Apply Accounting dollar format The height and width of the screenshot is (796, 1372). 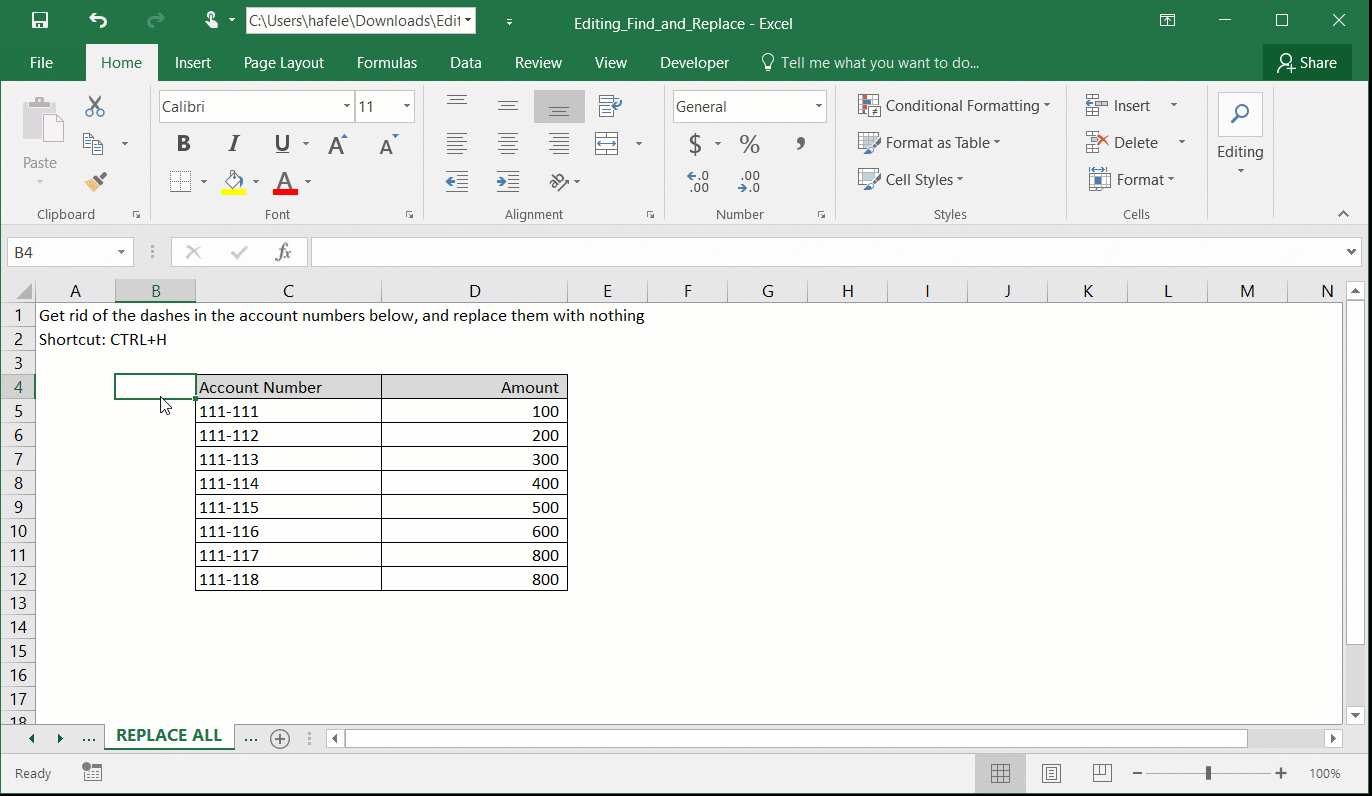[695, 144]
